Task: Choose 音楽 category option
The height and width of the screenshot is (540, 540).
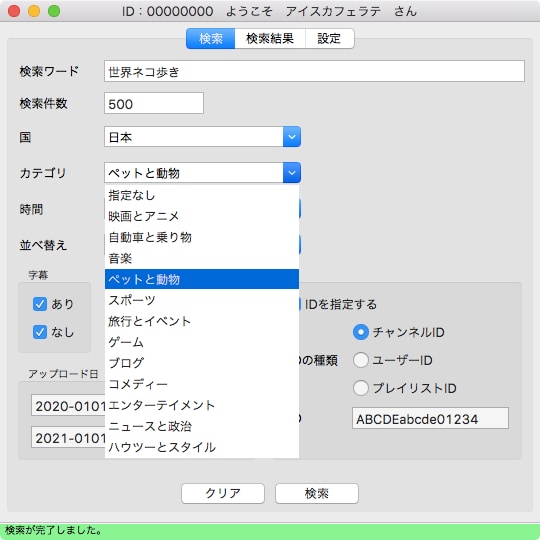Action: (x=202, y=258)
